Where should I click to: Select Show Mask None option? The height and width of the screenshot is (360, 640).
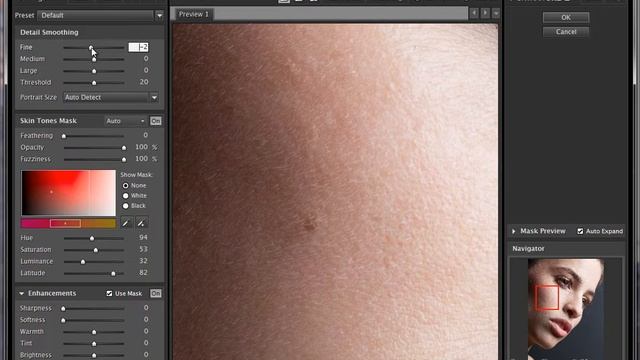126,185
